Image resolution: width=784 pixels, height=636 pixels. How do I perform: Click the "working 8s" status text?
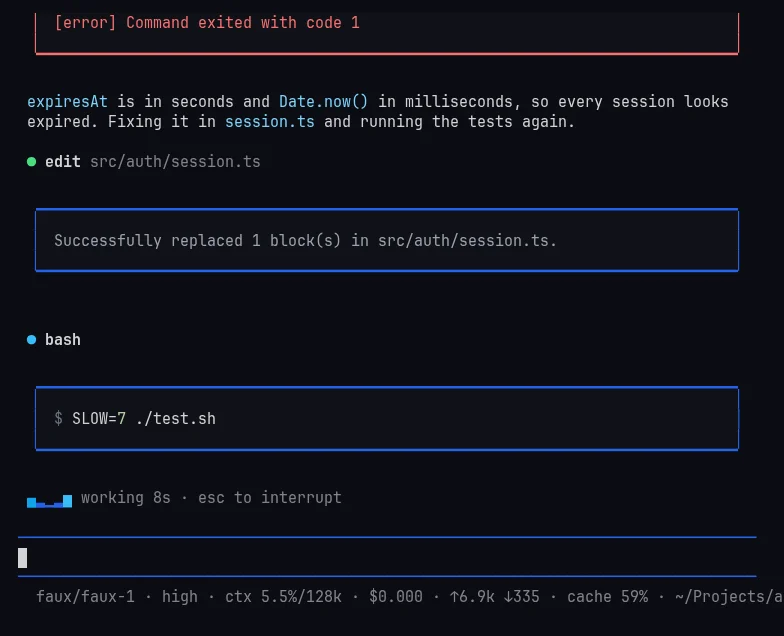tap(126, 498)
